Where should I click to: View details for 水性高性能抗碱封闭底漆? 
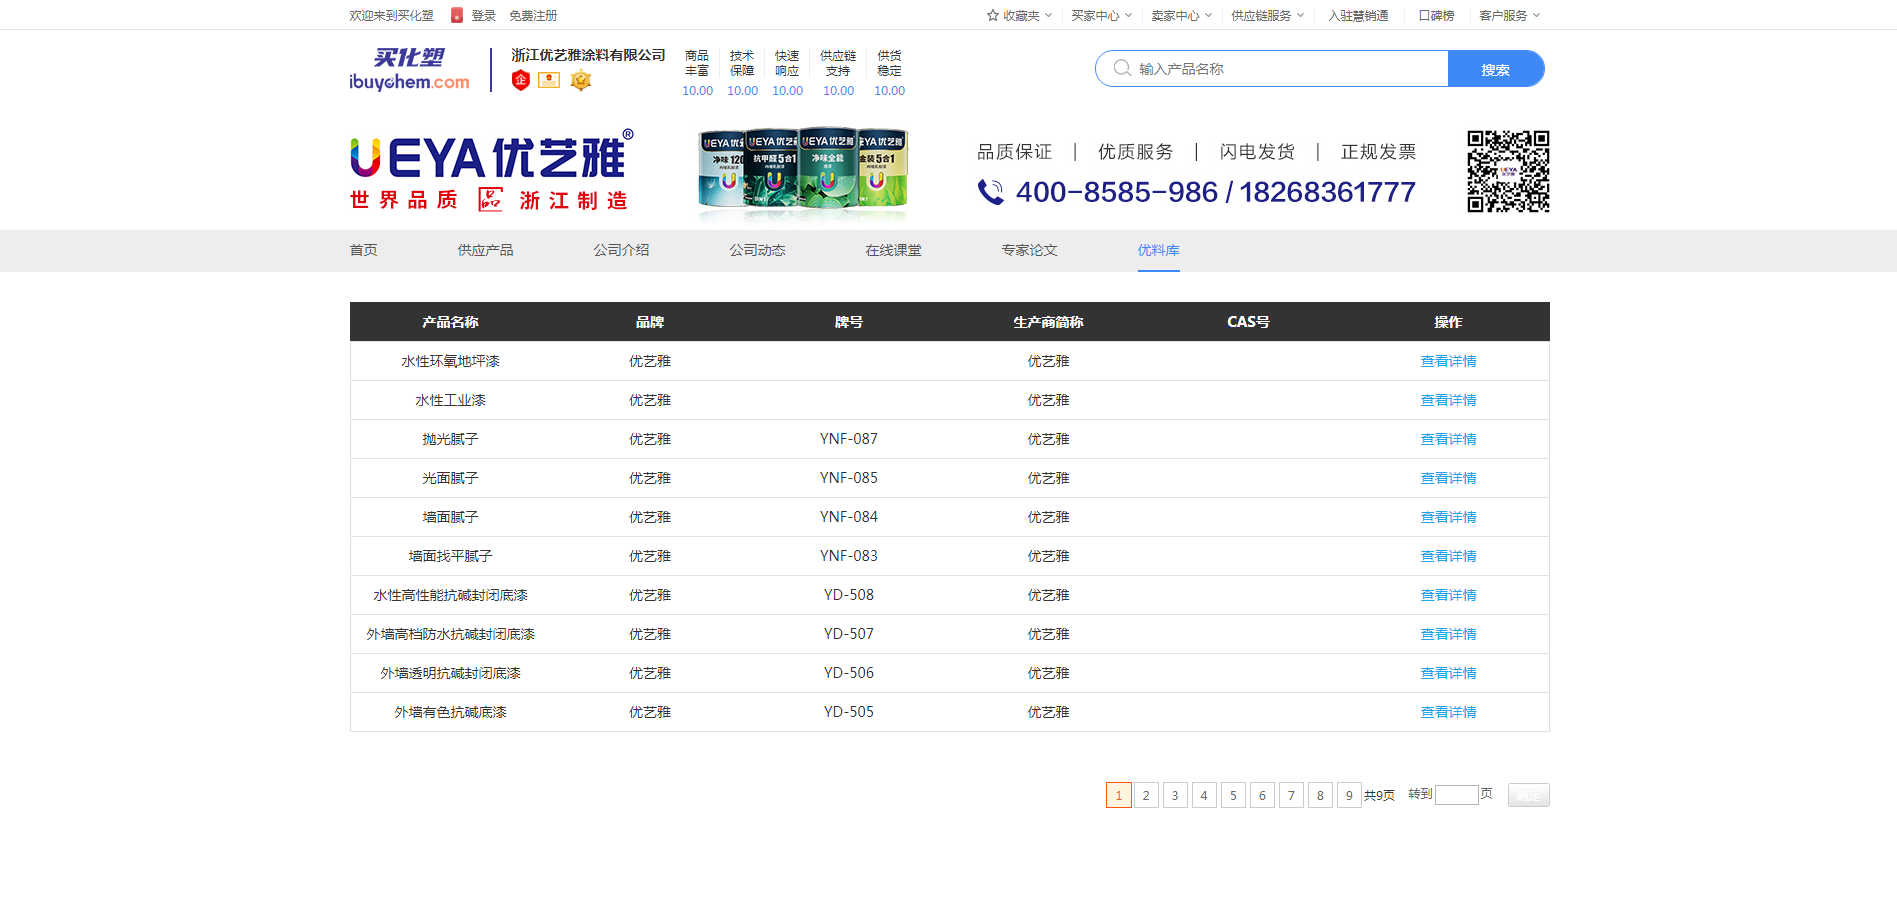(x=1448, y=595)
